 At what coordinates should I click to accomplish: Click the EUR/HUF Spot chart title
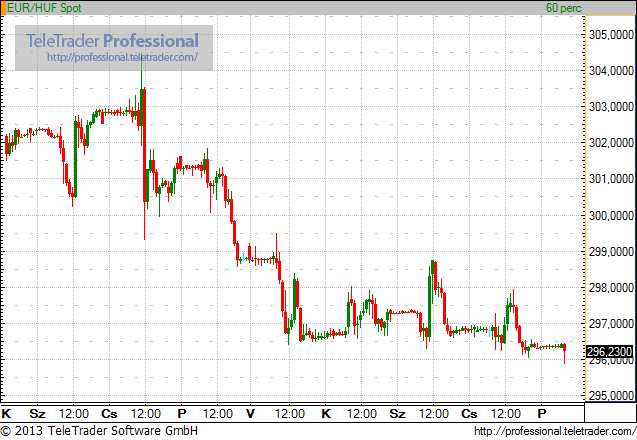click(44, 8)
